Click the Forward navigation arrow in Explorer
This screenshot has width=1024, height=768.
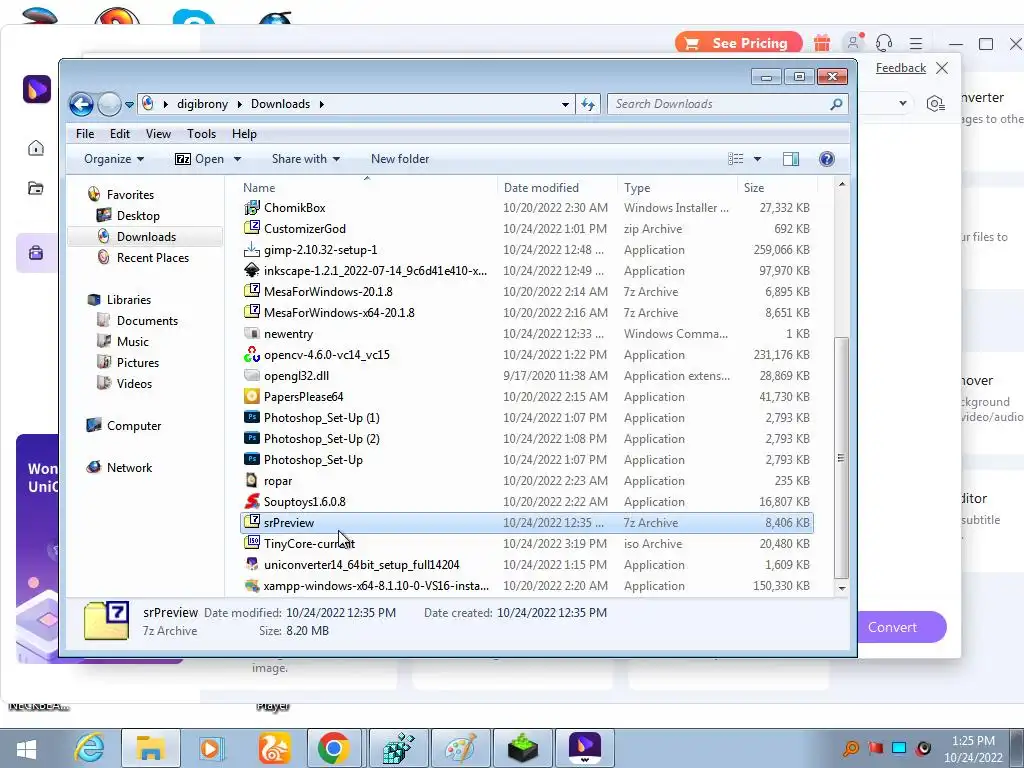point(109,104)
